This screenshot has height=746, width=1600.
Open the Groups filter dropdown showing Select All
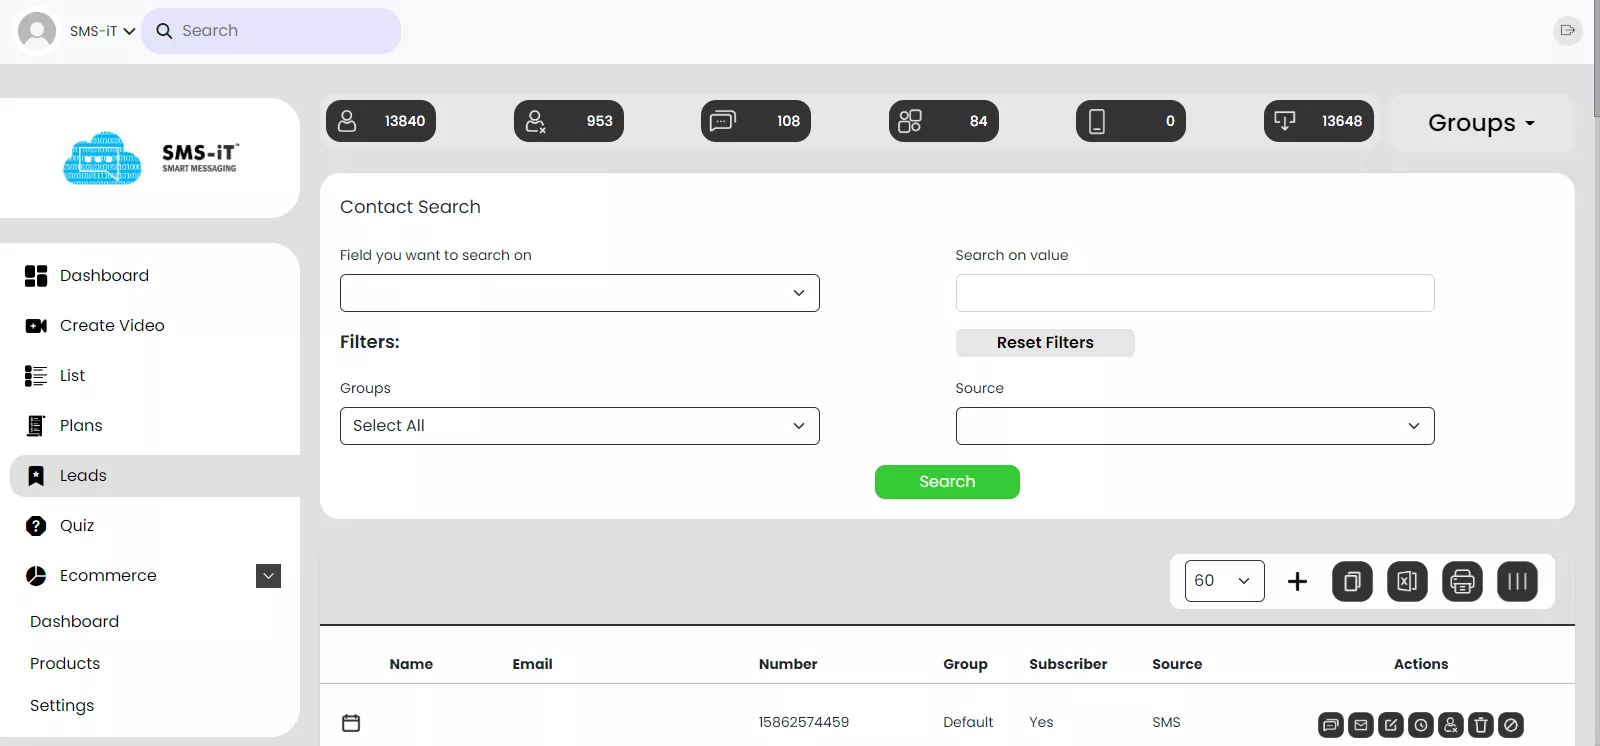coord(579,426)
